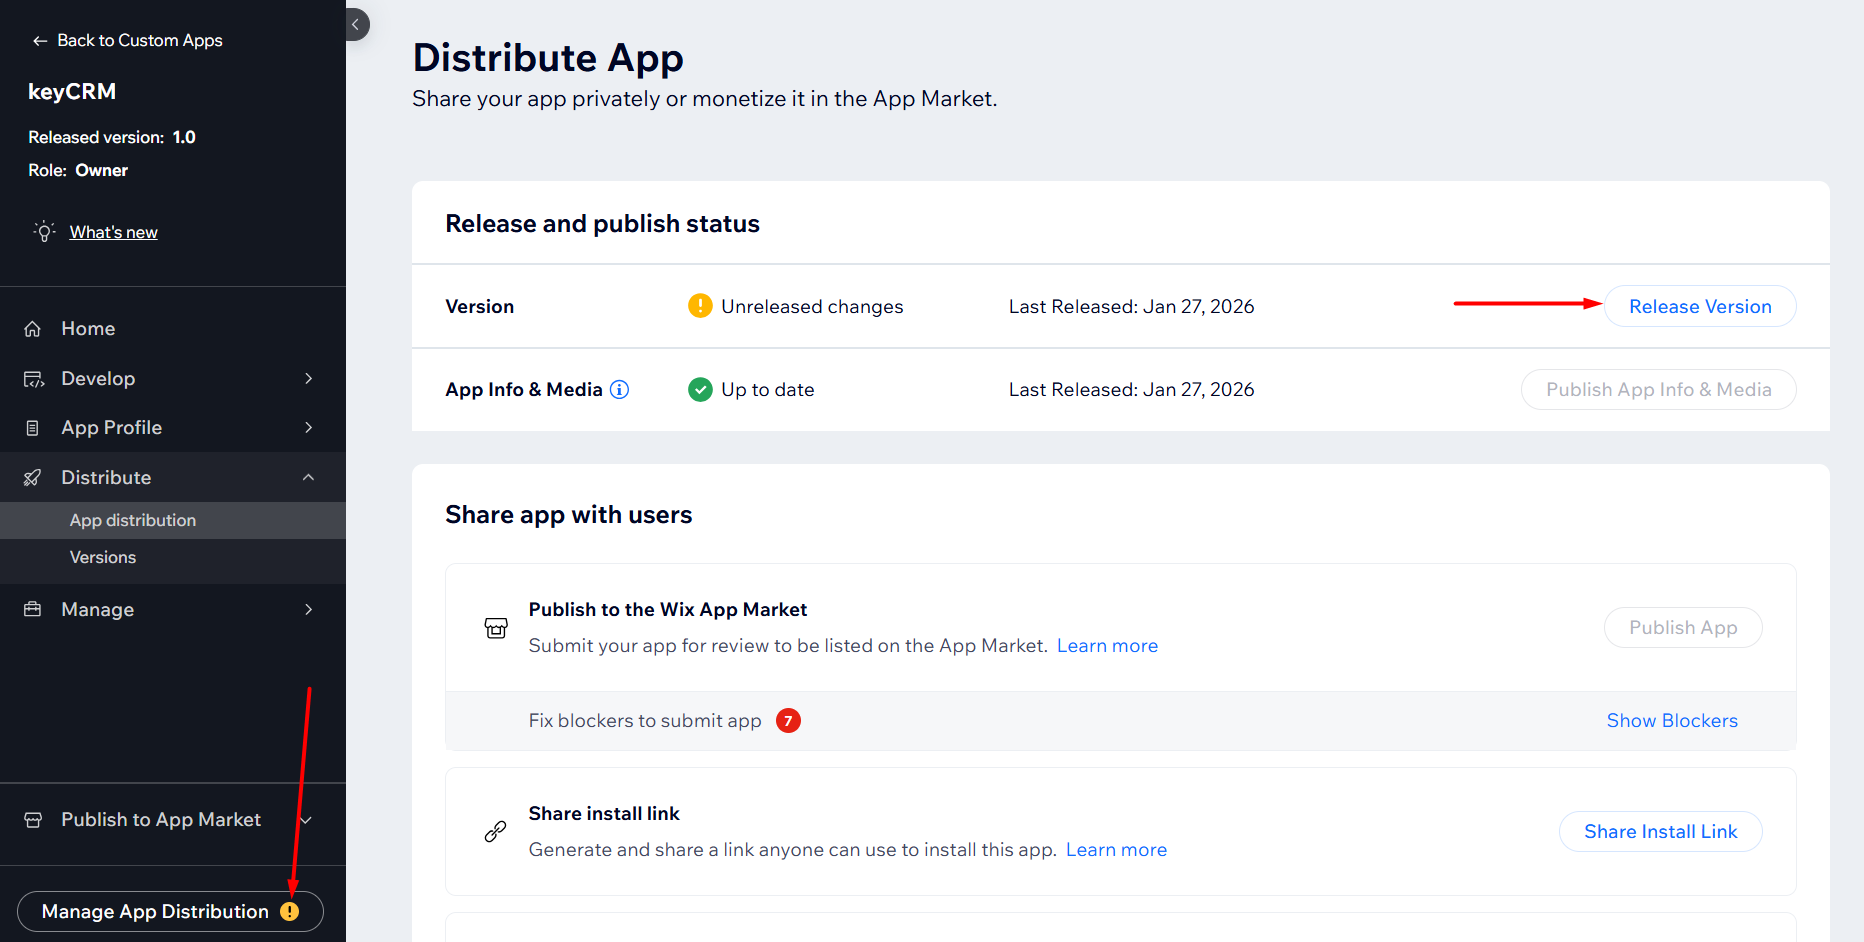
Task: Expand the Manage section arrow
Action: [x=308, y=610]
